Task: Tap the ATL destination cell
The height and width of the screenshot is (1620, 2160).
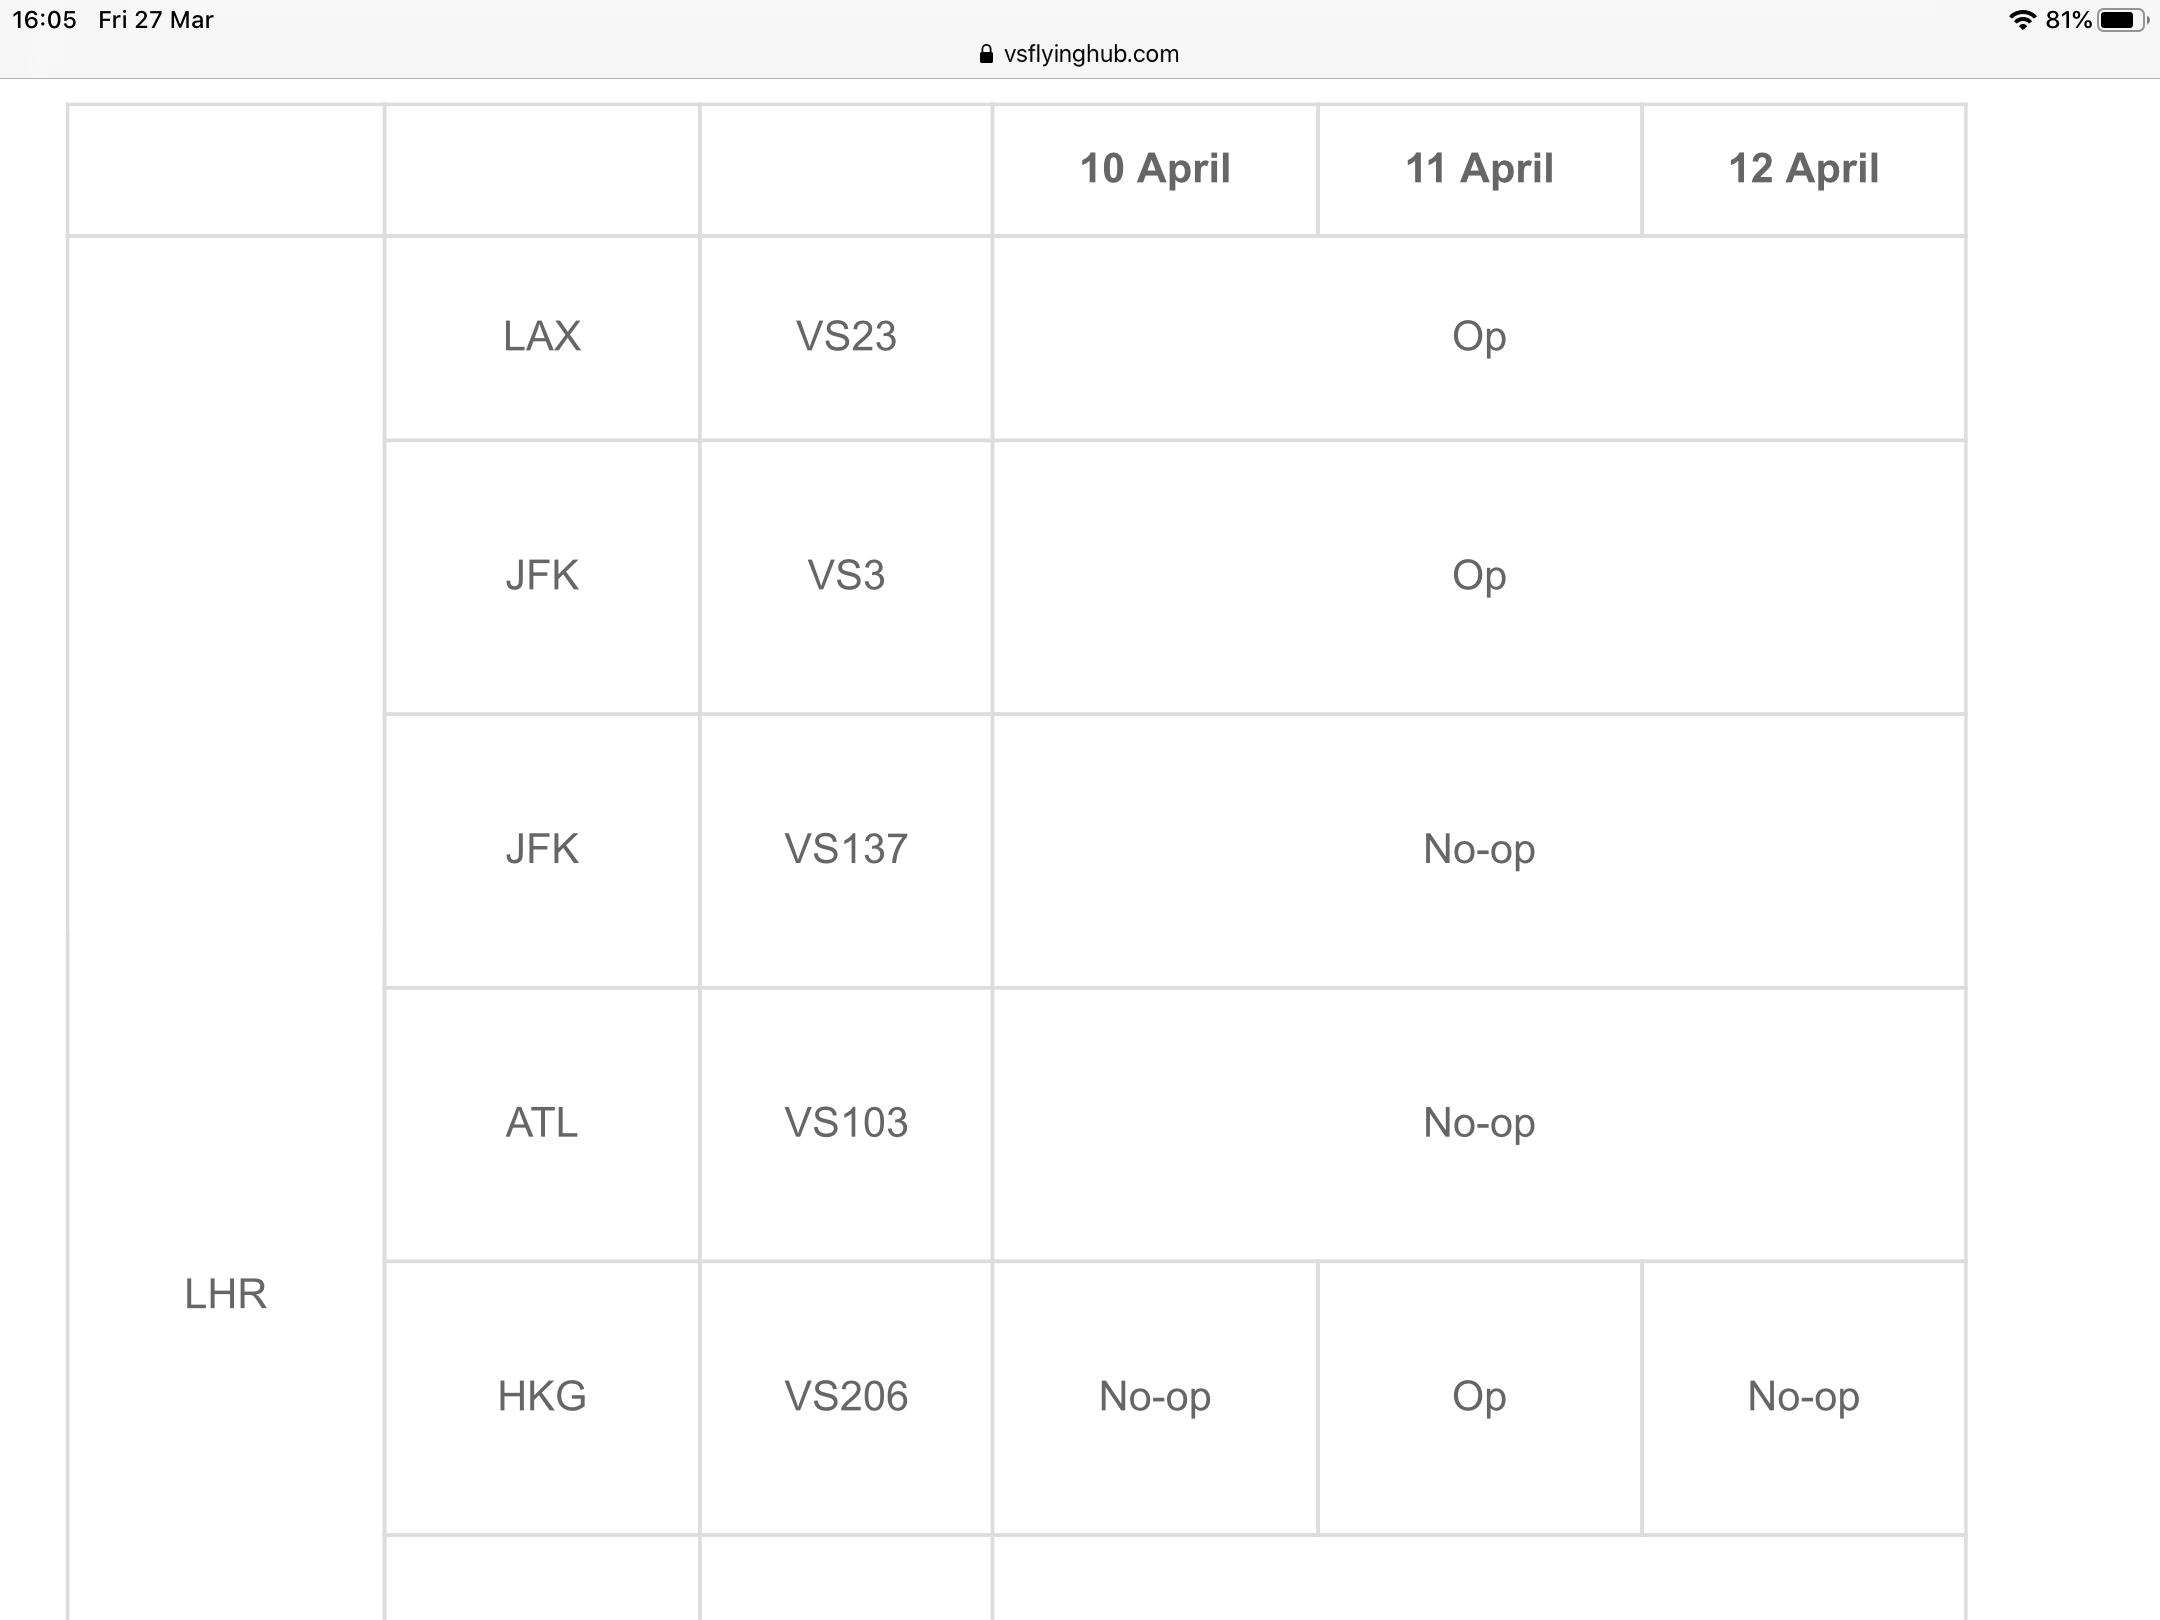Action: (x=542, y=1123)
